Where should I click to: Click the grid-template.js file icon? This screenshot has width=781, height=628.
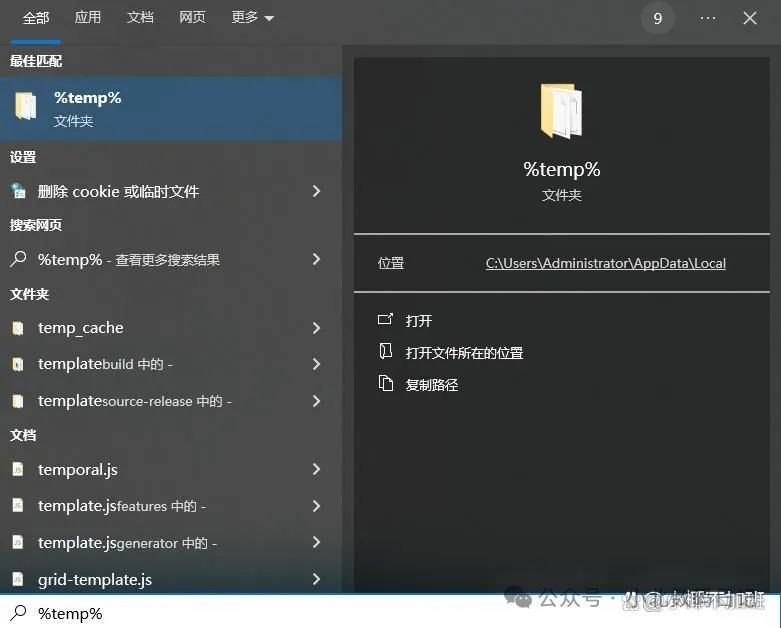coord(18,579)
